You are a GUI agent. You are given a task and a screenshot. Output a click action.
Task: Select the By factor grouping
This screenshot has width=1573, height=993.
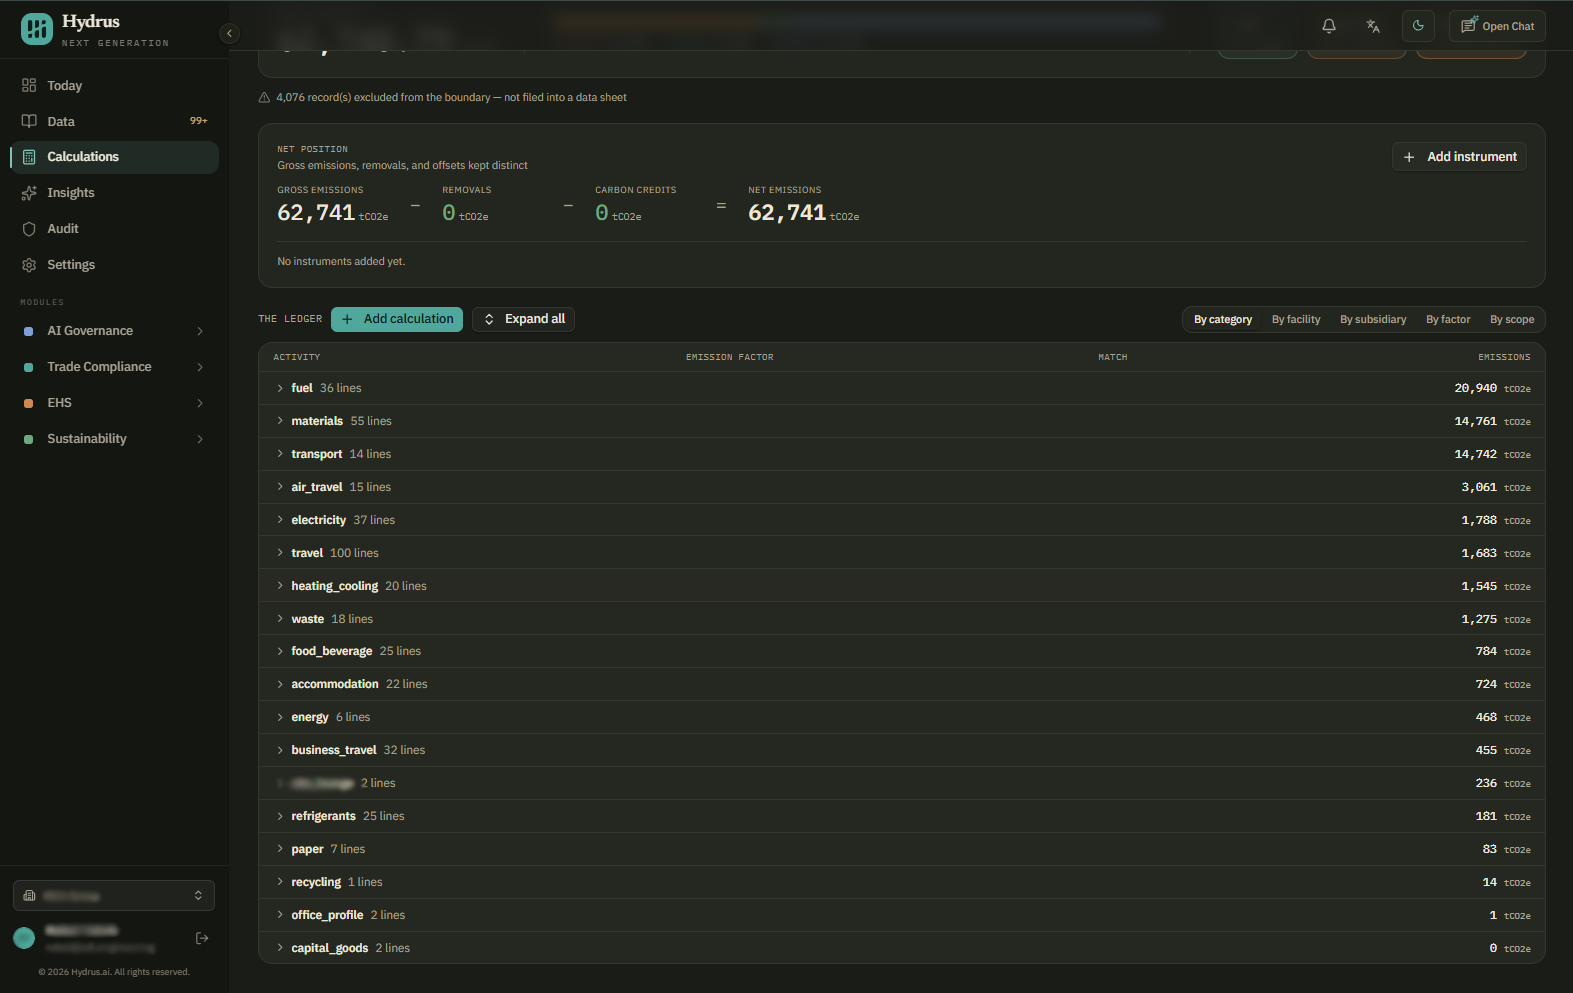click(1448, 320)
